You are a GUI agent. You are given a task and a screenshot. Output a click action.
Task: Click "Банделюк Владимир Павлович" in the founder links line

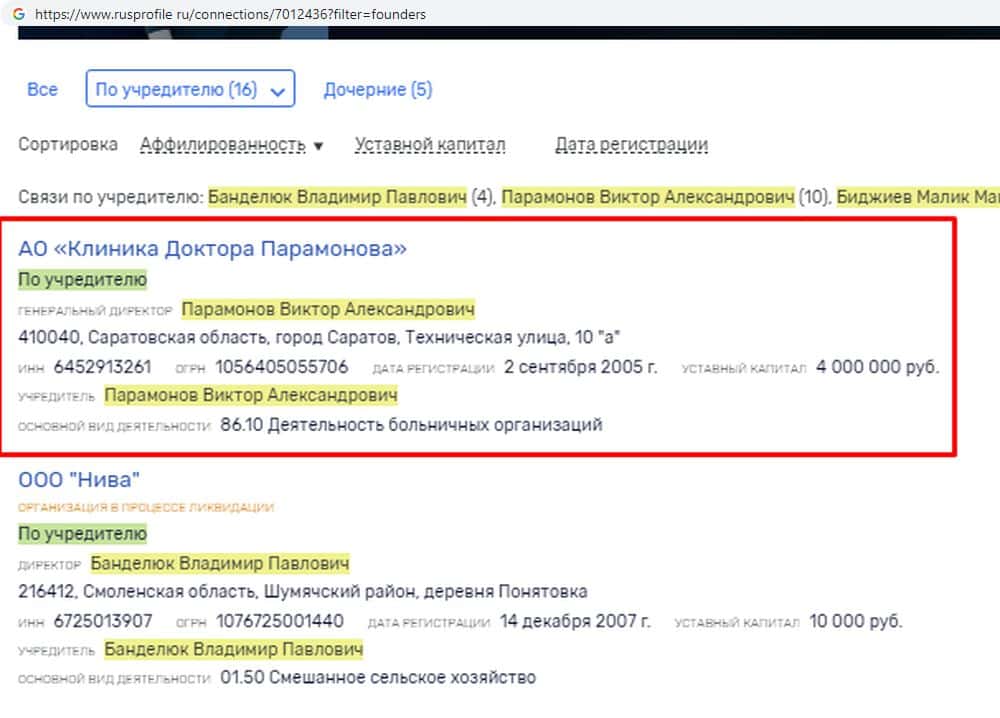click(x=337, y=197)
